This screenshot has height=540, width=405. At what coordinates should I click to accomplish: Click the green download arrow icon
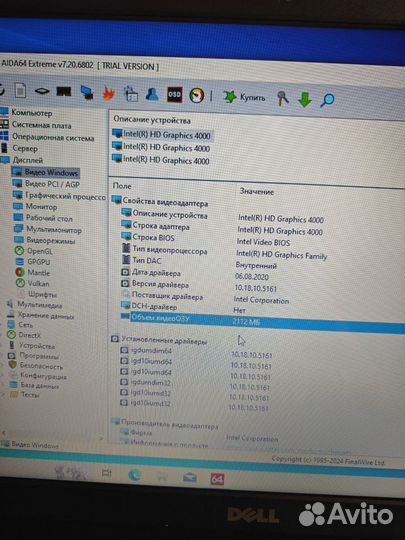(305, 100)
